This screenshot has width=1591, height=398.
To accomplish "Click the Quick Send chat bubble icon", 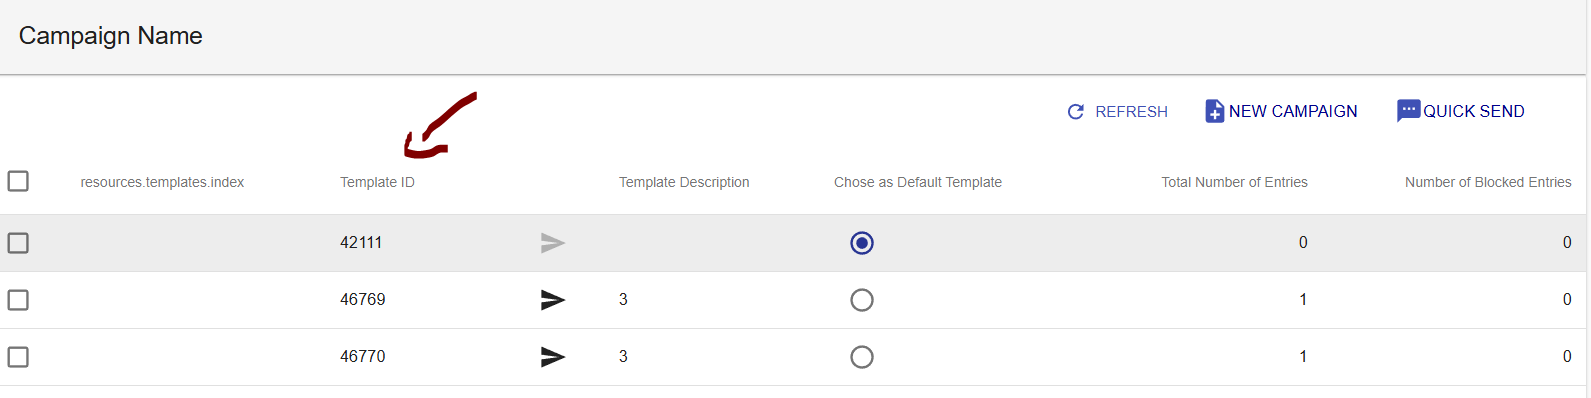I will [x=1408, y=111].
